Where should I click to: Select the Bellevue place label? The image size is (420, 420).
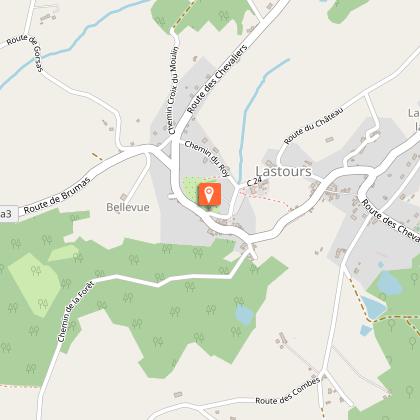[128, 207]
